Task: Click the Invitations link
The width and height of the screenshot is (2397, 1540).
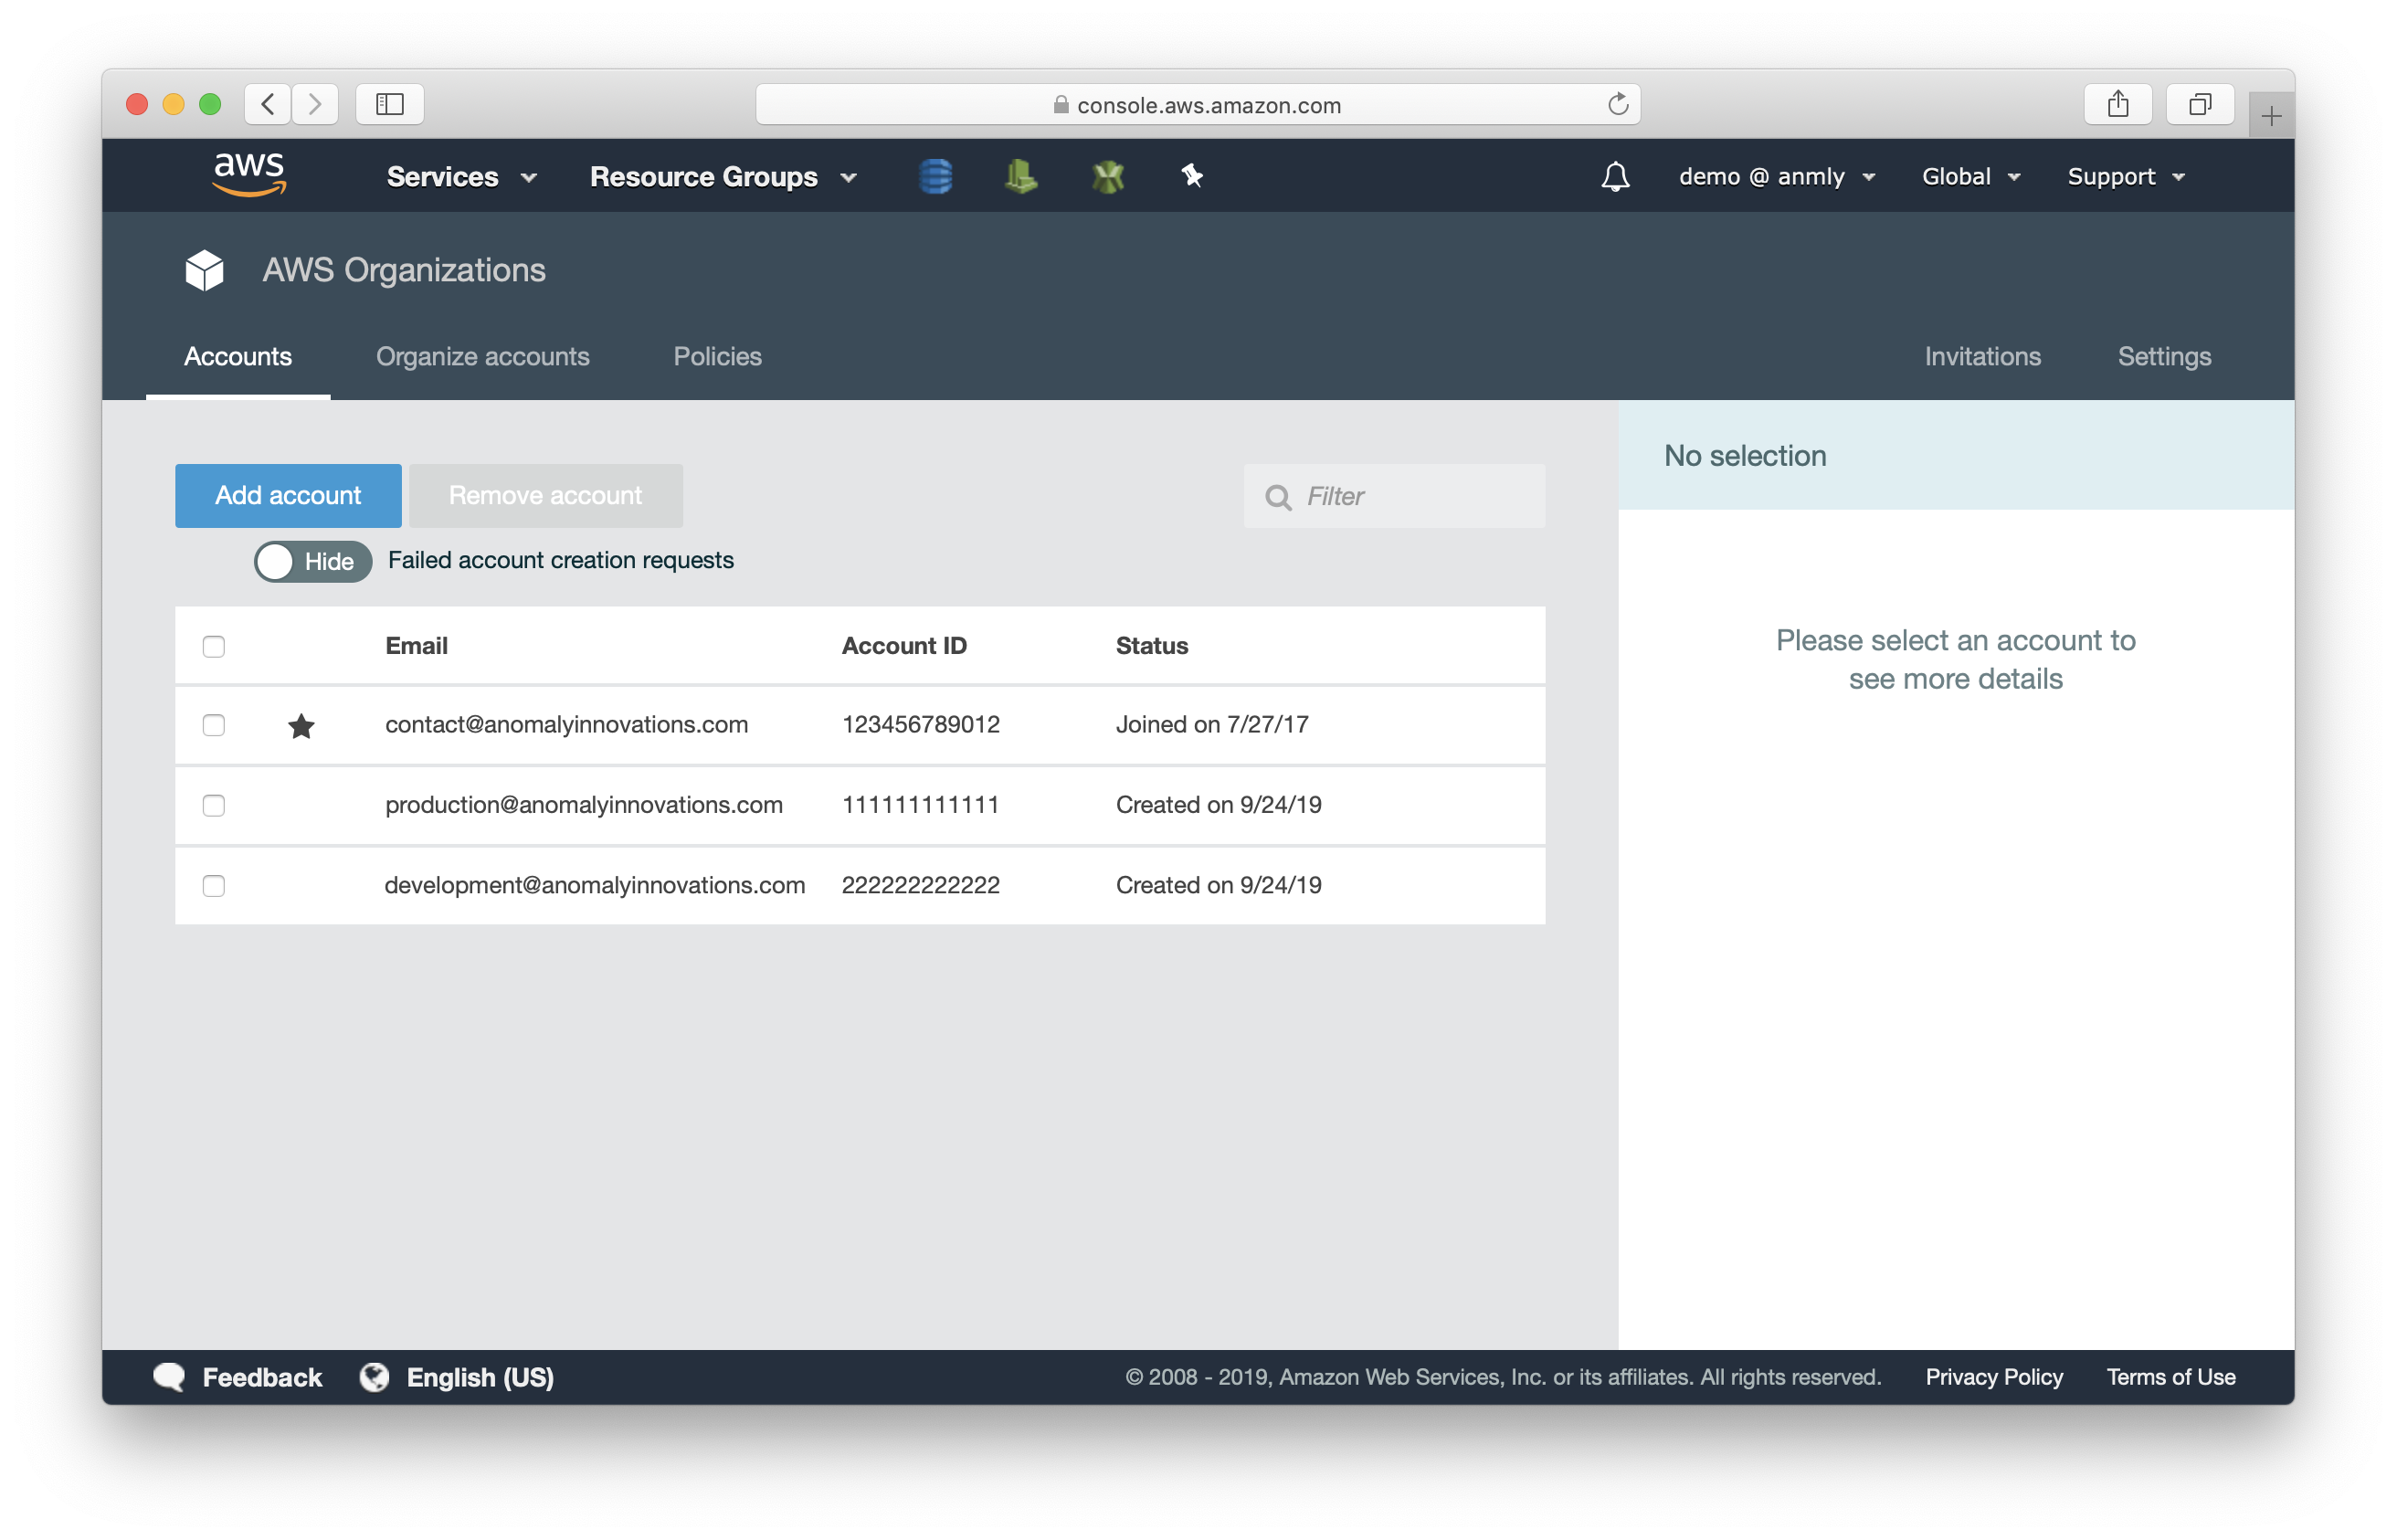Action: tap(1980, 356)
